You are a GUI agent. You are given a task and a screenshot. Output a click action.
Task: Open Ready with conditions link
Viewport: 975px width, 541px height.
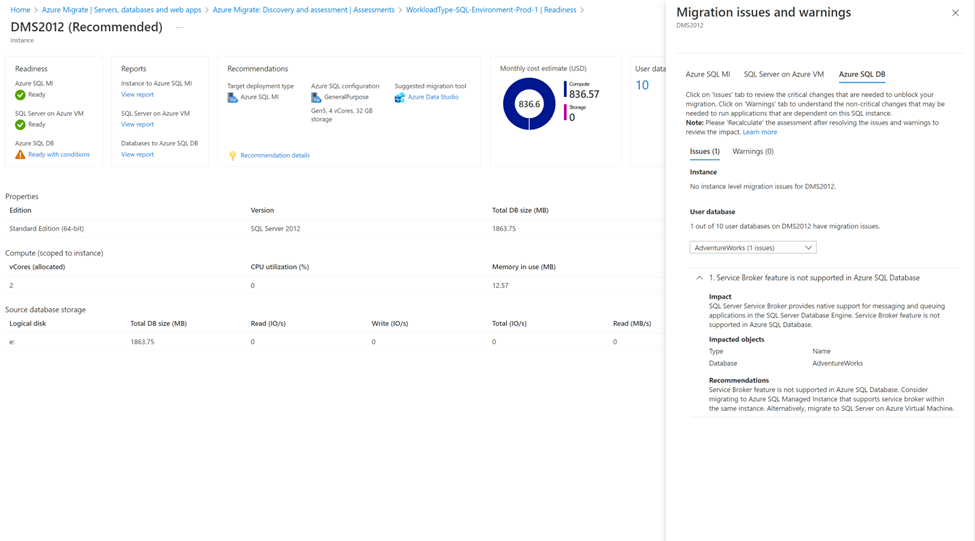[59, 155]
